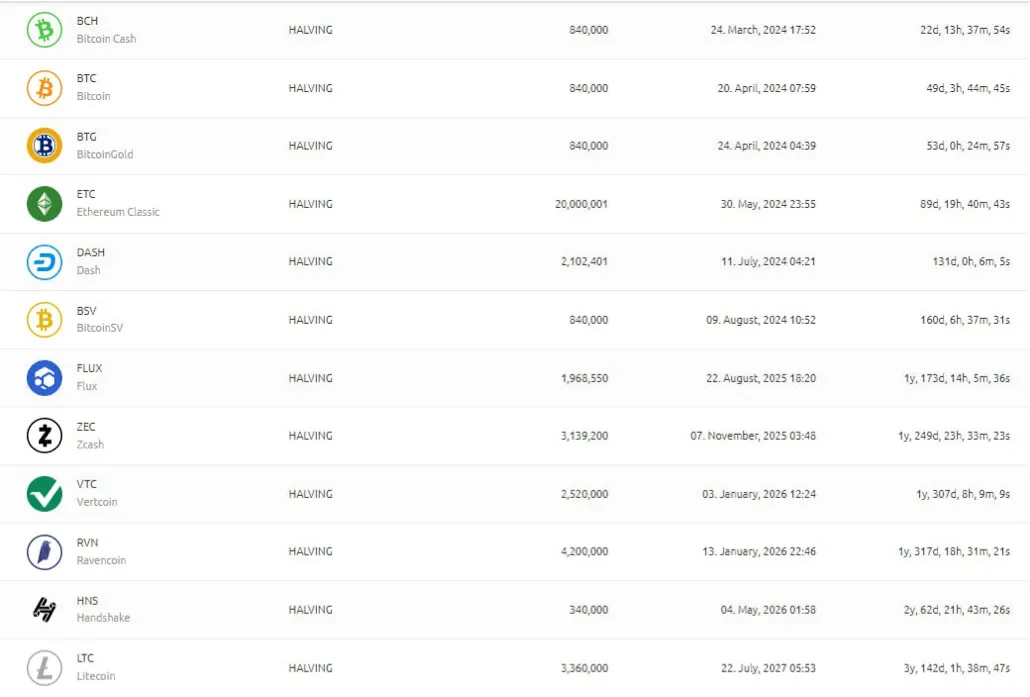Click the orange Bitcoin logo icon

tap(44, 88)
